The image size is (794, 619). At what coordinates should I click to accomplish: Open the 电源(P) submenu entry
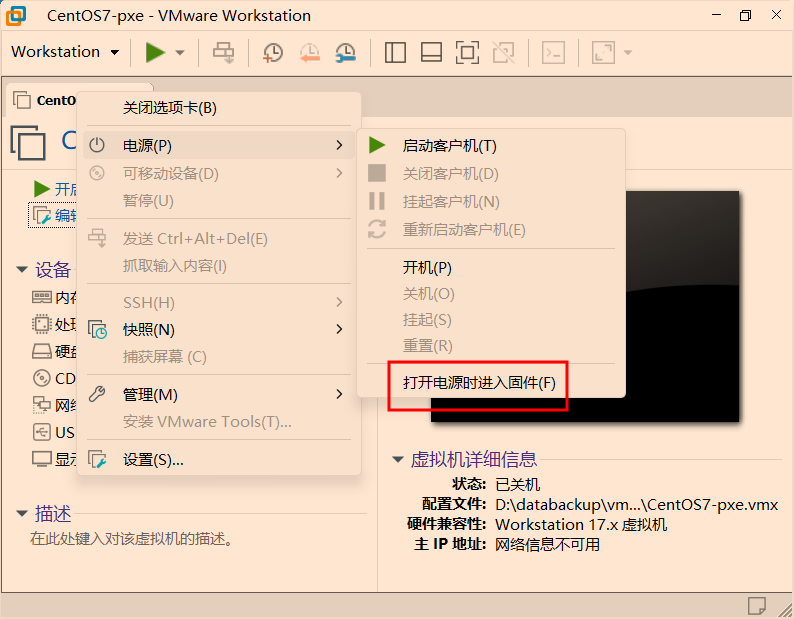(219, 145)
